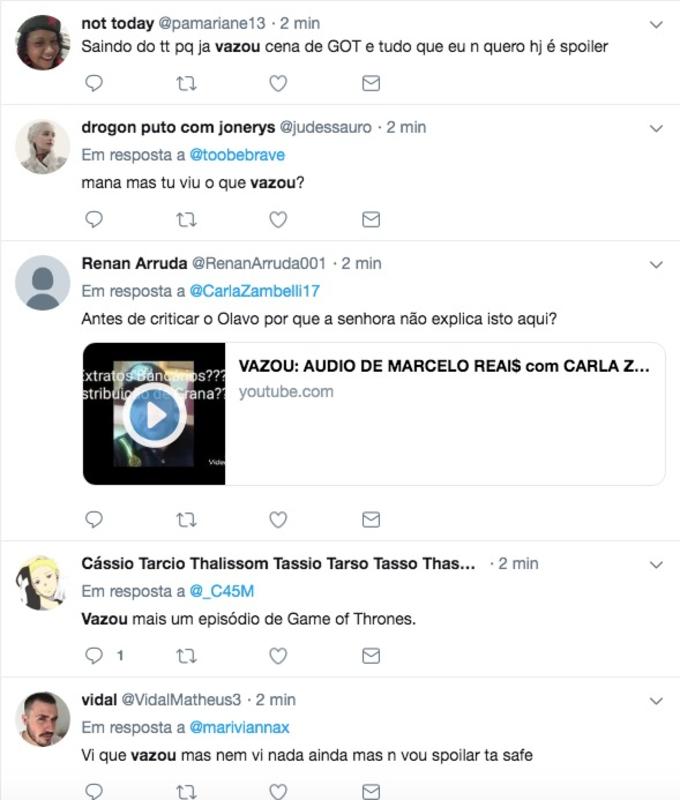Open the chevron menu on vidal's tweet
The image size is (680, 800).
click(656, 701)
